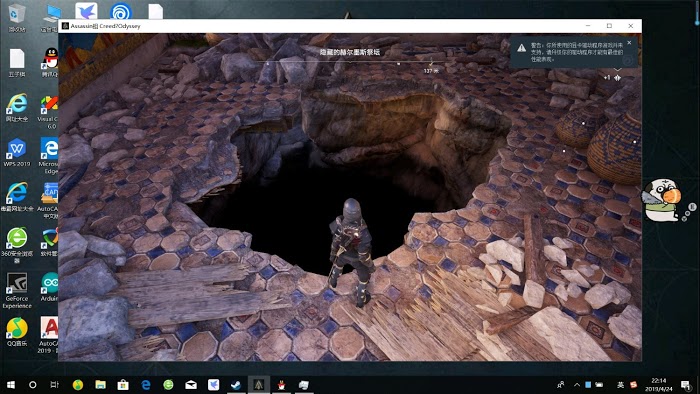Close the Assassin's Creed Odyssey window
The width and height of the screenshot is (700, 394).
(630, 26)
